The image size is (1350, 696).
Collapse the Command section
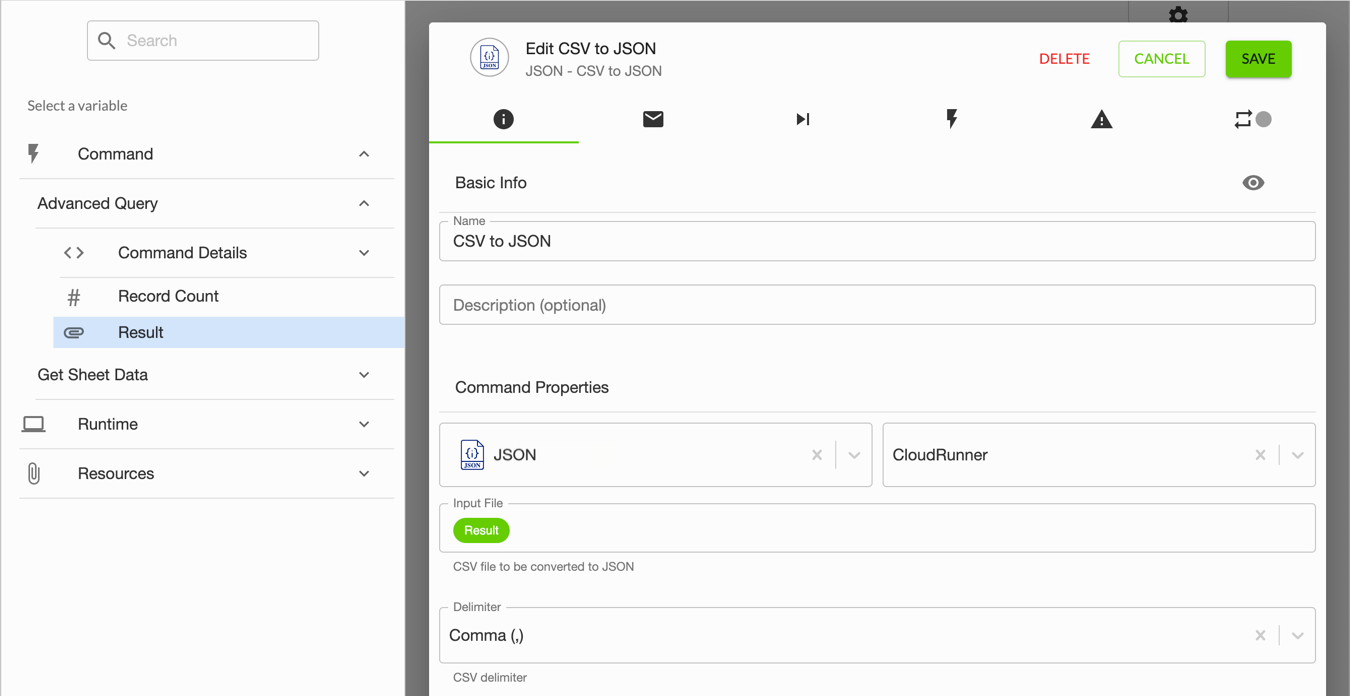pos(364,154)
